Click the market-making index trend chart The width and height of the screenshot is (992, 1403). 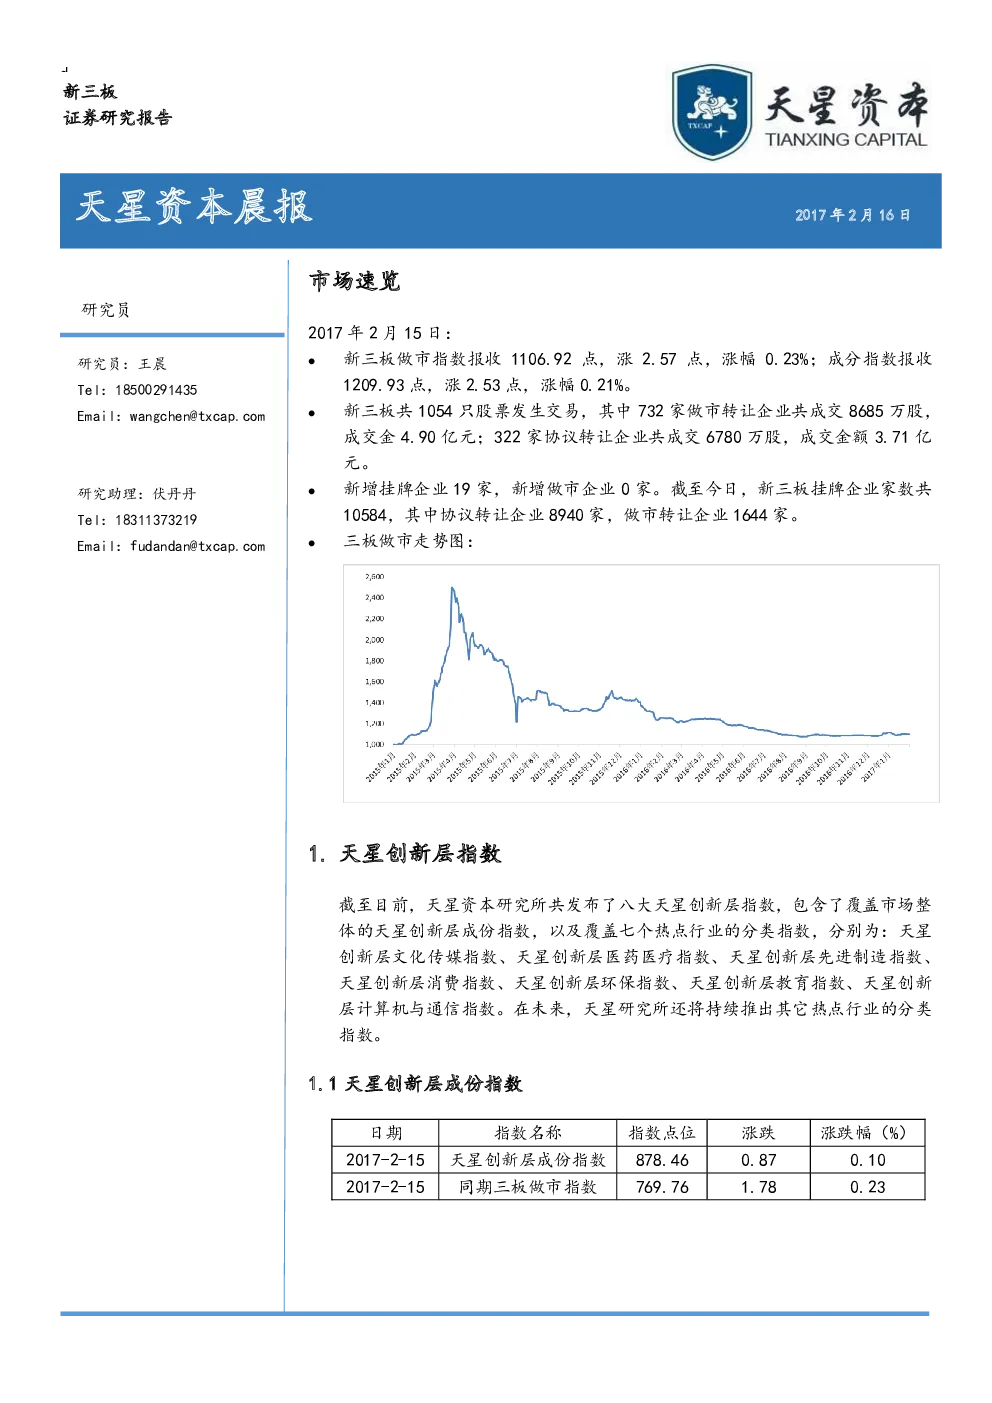641,683
